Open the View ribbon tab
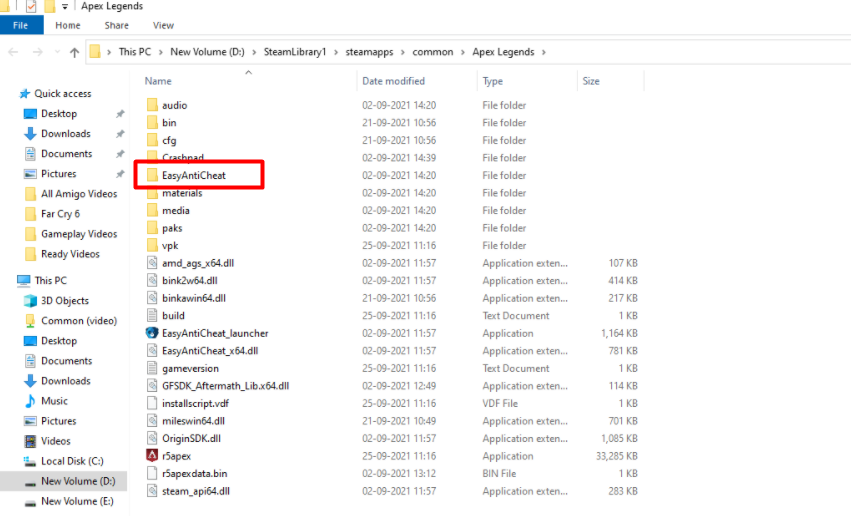 (163, 26)
